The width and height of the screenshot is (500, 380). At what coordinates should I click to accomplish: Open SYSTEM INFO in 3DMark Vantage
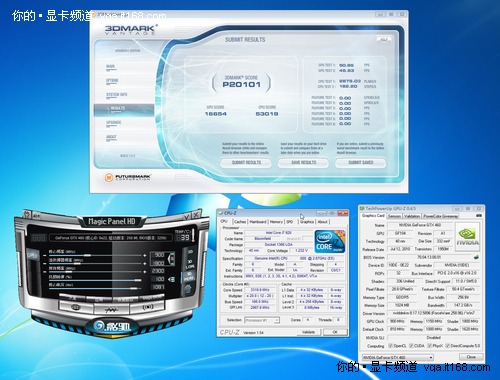pyautogui.click(x=117, y=95)
